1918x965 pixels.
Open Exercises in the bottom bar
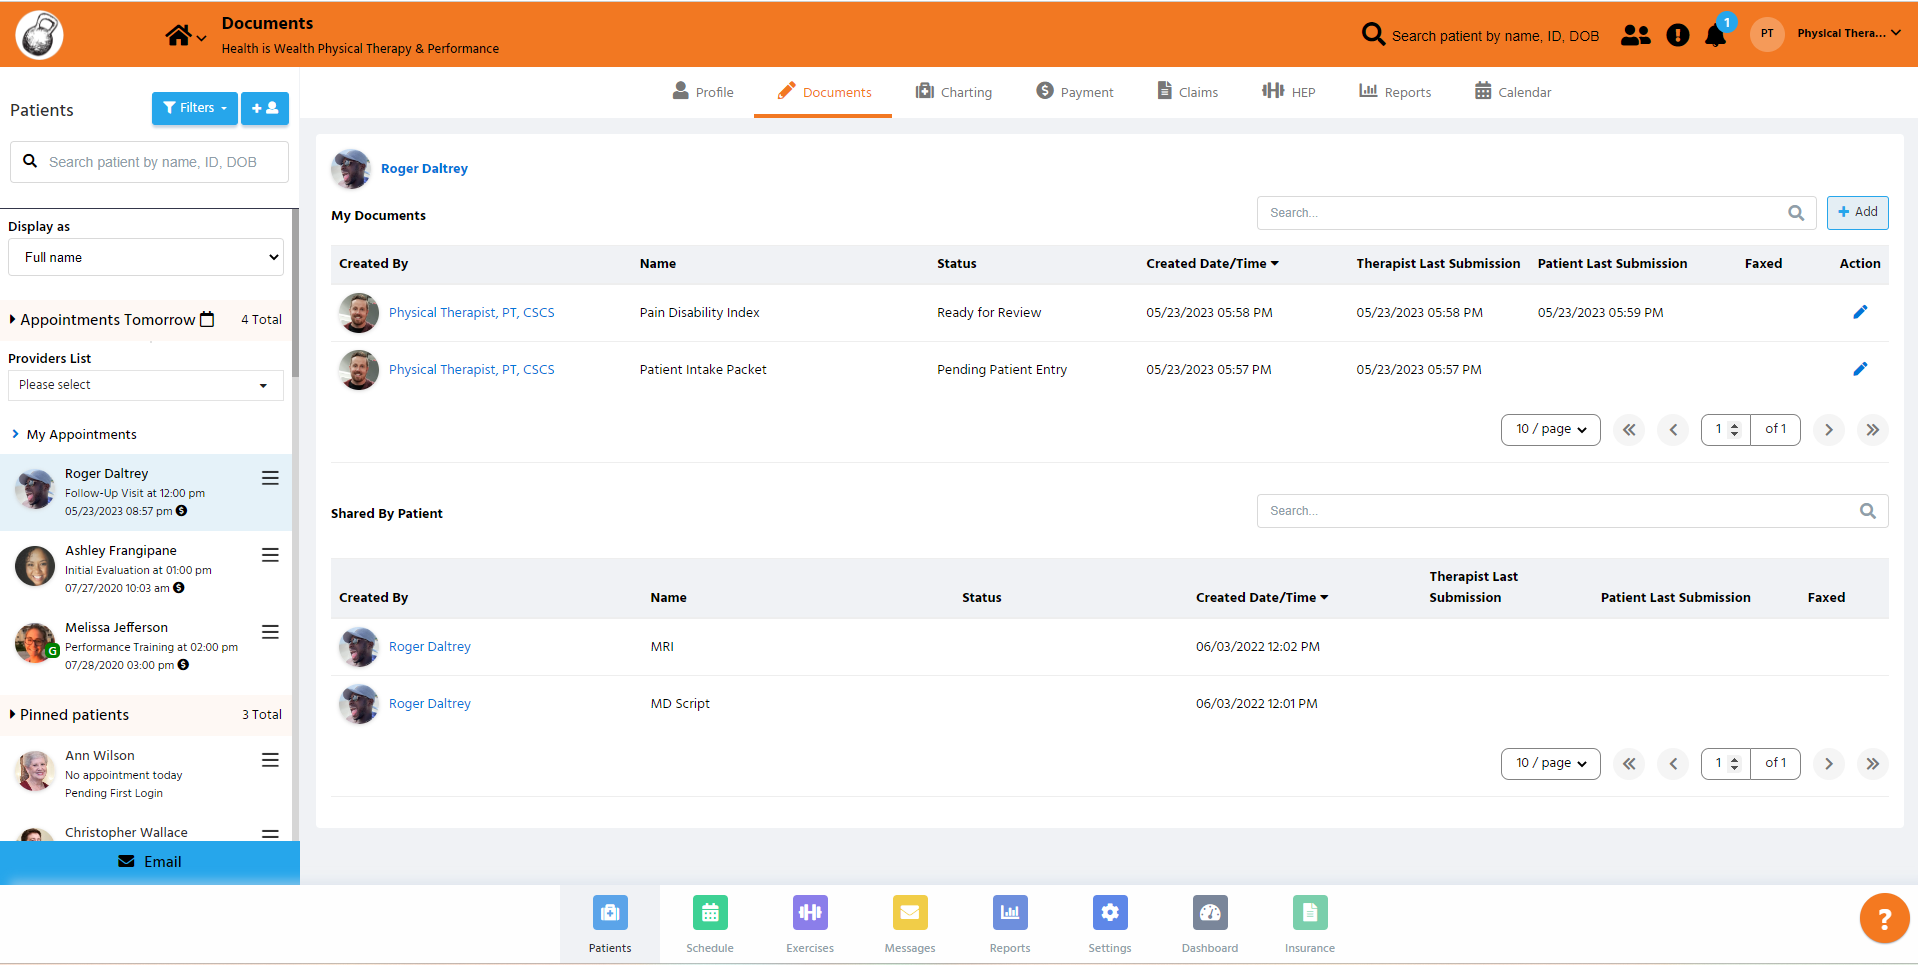pos(810,923)
